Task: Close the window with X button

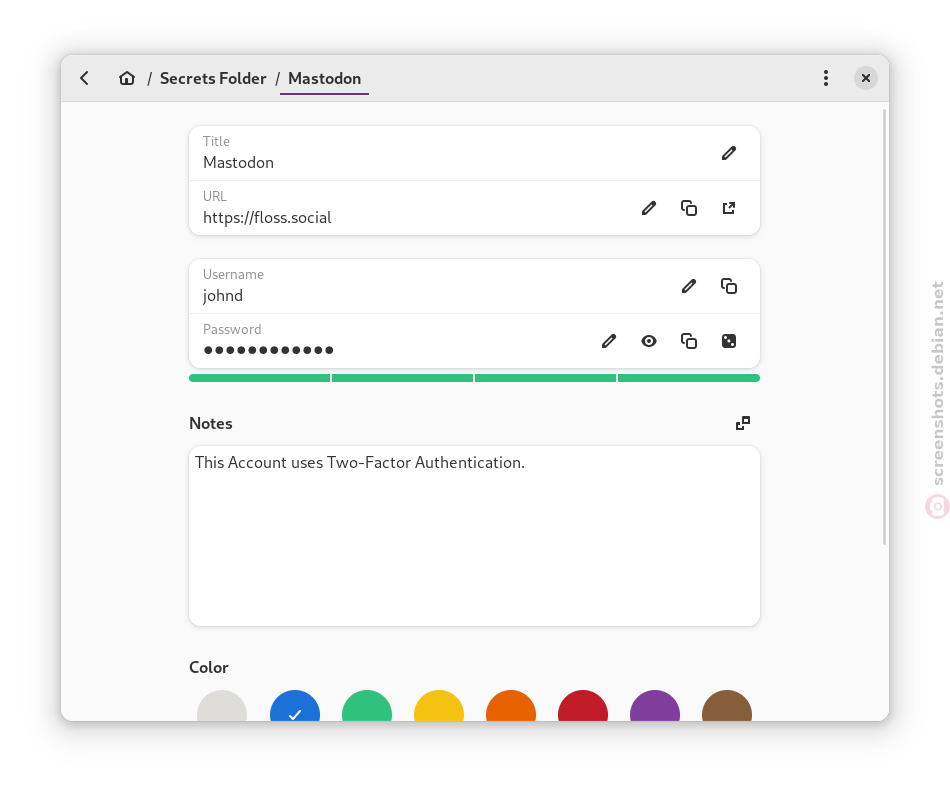Action: click(866, 78)
